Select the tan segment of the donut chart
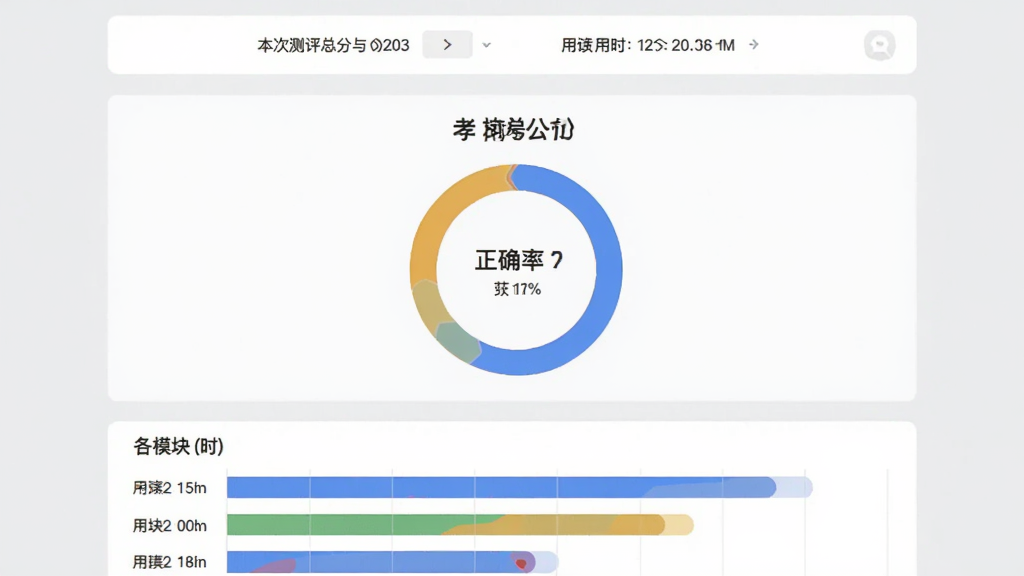1024x576 pixels. pos(430,308)
